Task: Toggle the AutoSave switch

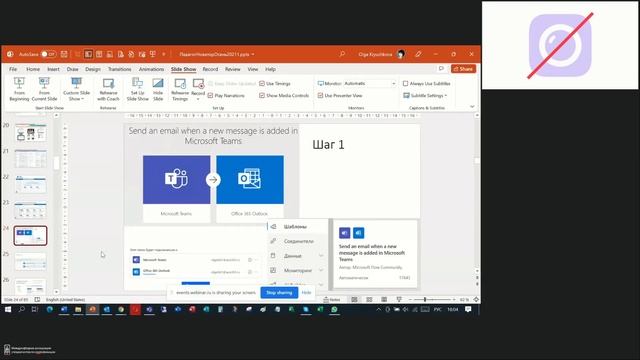Action: [x=49, y=54]
